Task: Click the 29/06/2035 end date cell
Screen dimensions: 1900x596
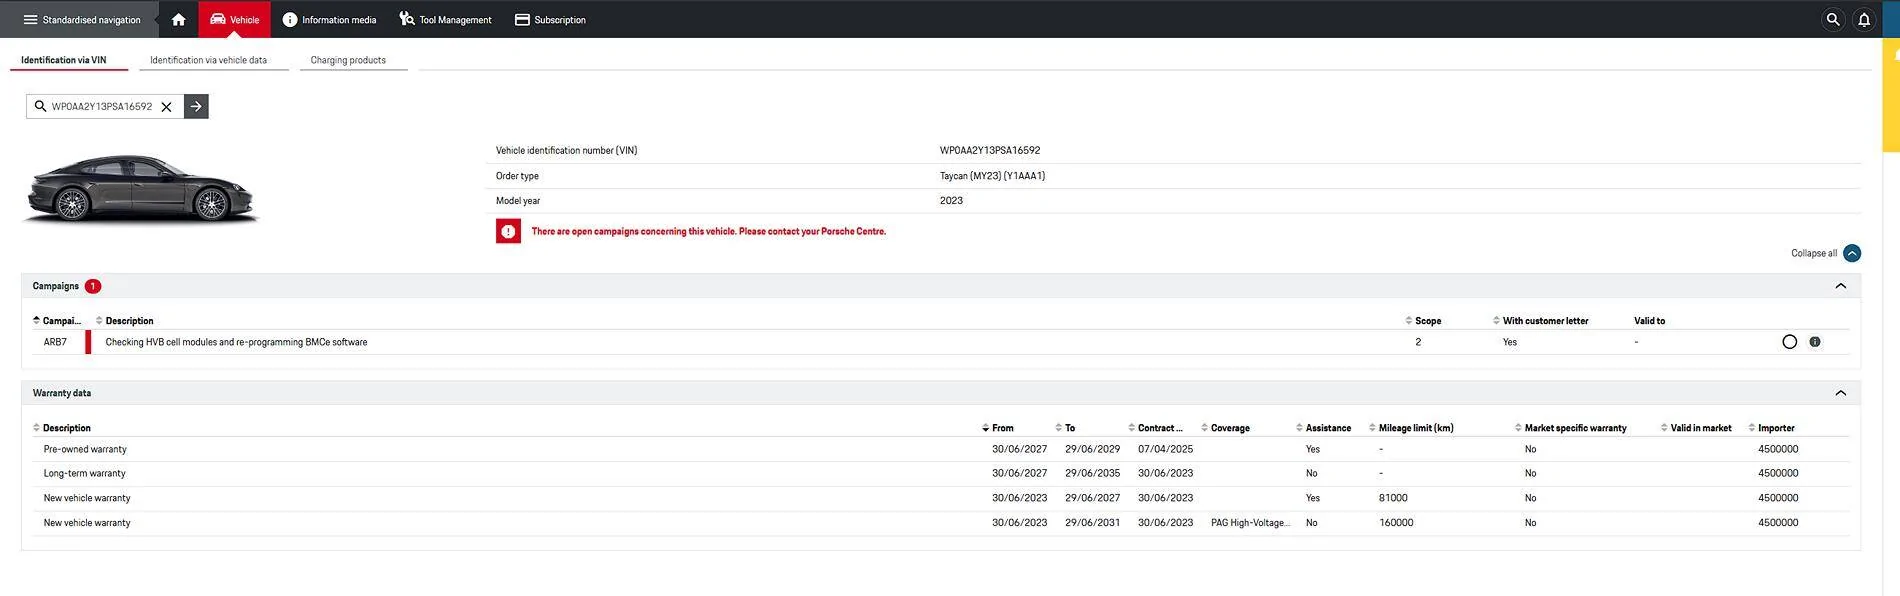Action: click(1092, 473)
